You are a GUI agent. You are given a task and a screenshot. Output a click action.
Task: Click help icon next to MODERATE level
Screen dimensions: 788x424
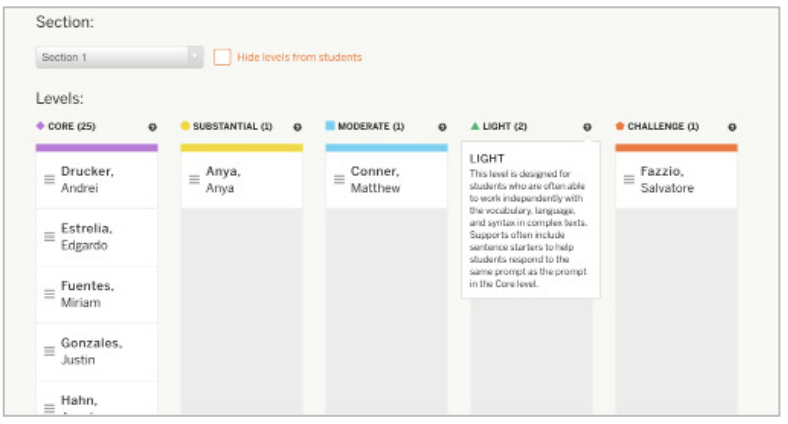pos(442,127)
